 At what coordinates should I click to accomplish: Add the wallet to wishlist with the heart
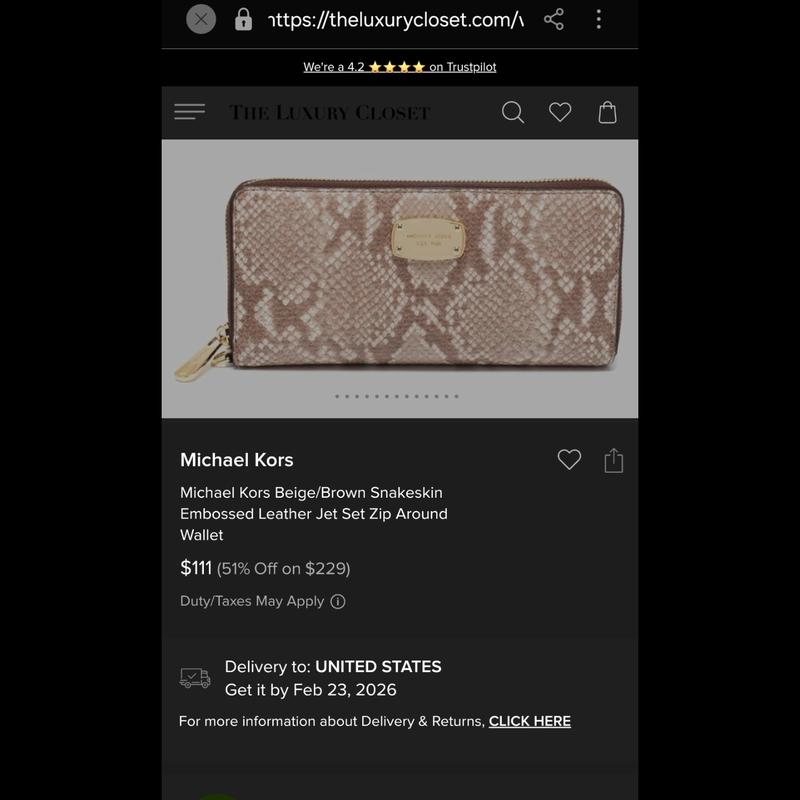pos(569,460)
